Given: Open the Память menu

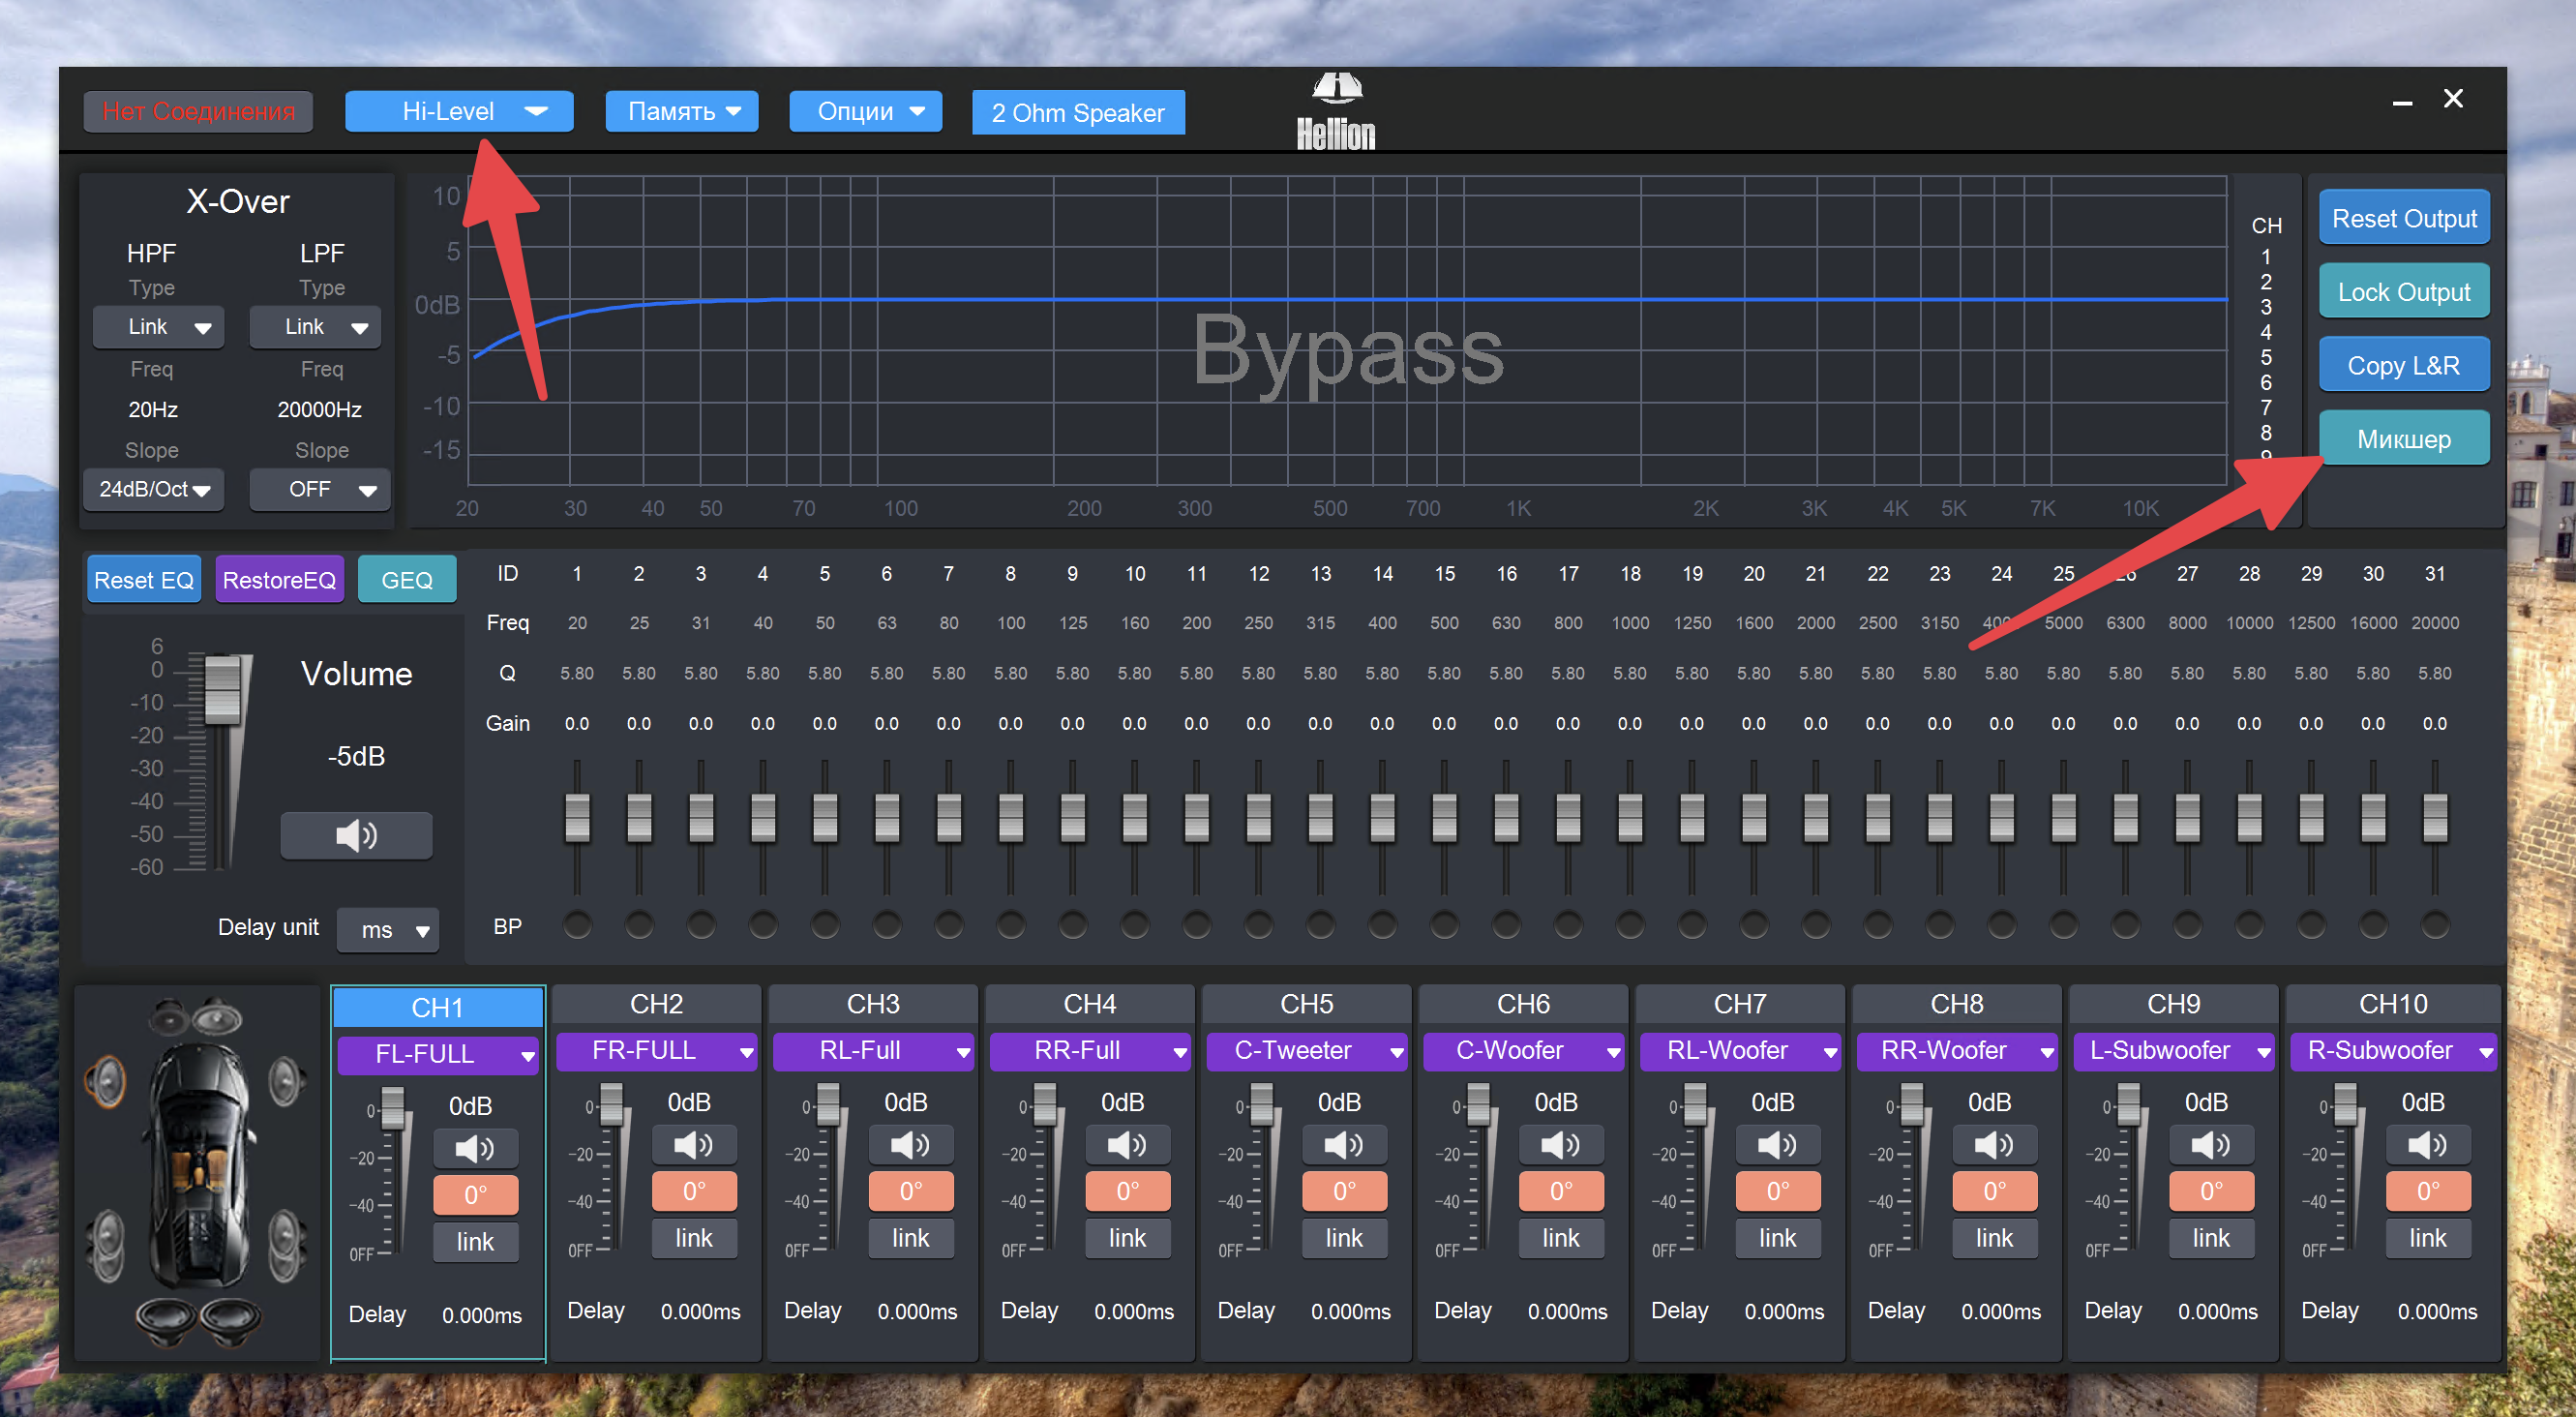Looking at the screenshot, I should click(682, 111).
